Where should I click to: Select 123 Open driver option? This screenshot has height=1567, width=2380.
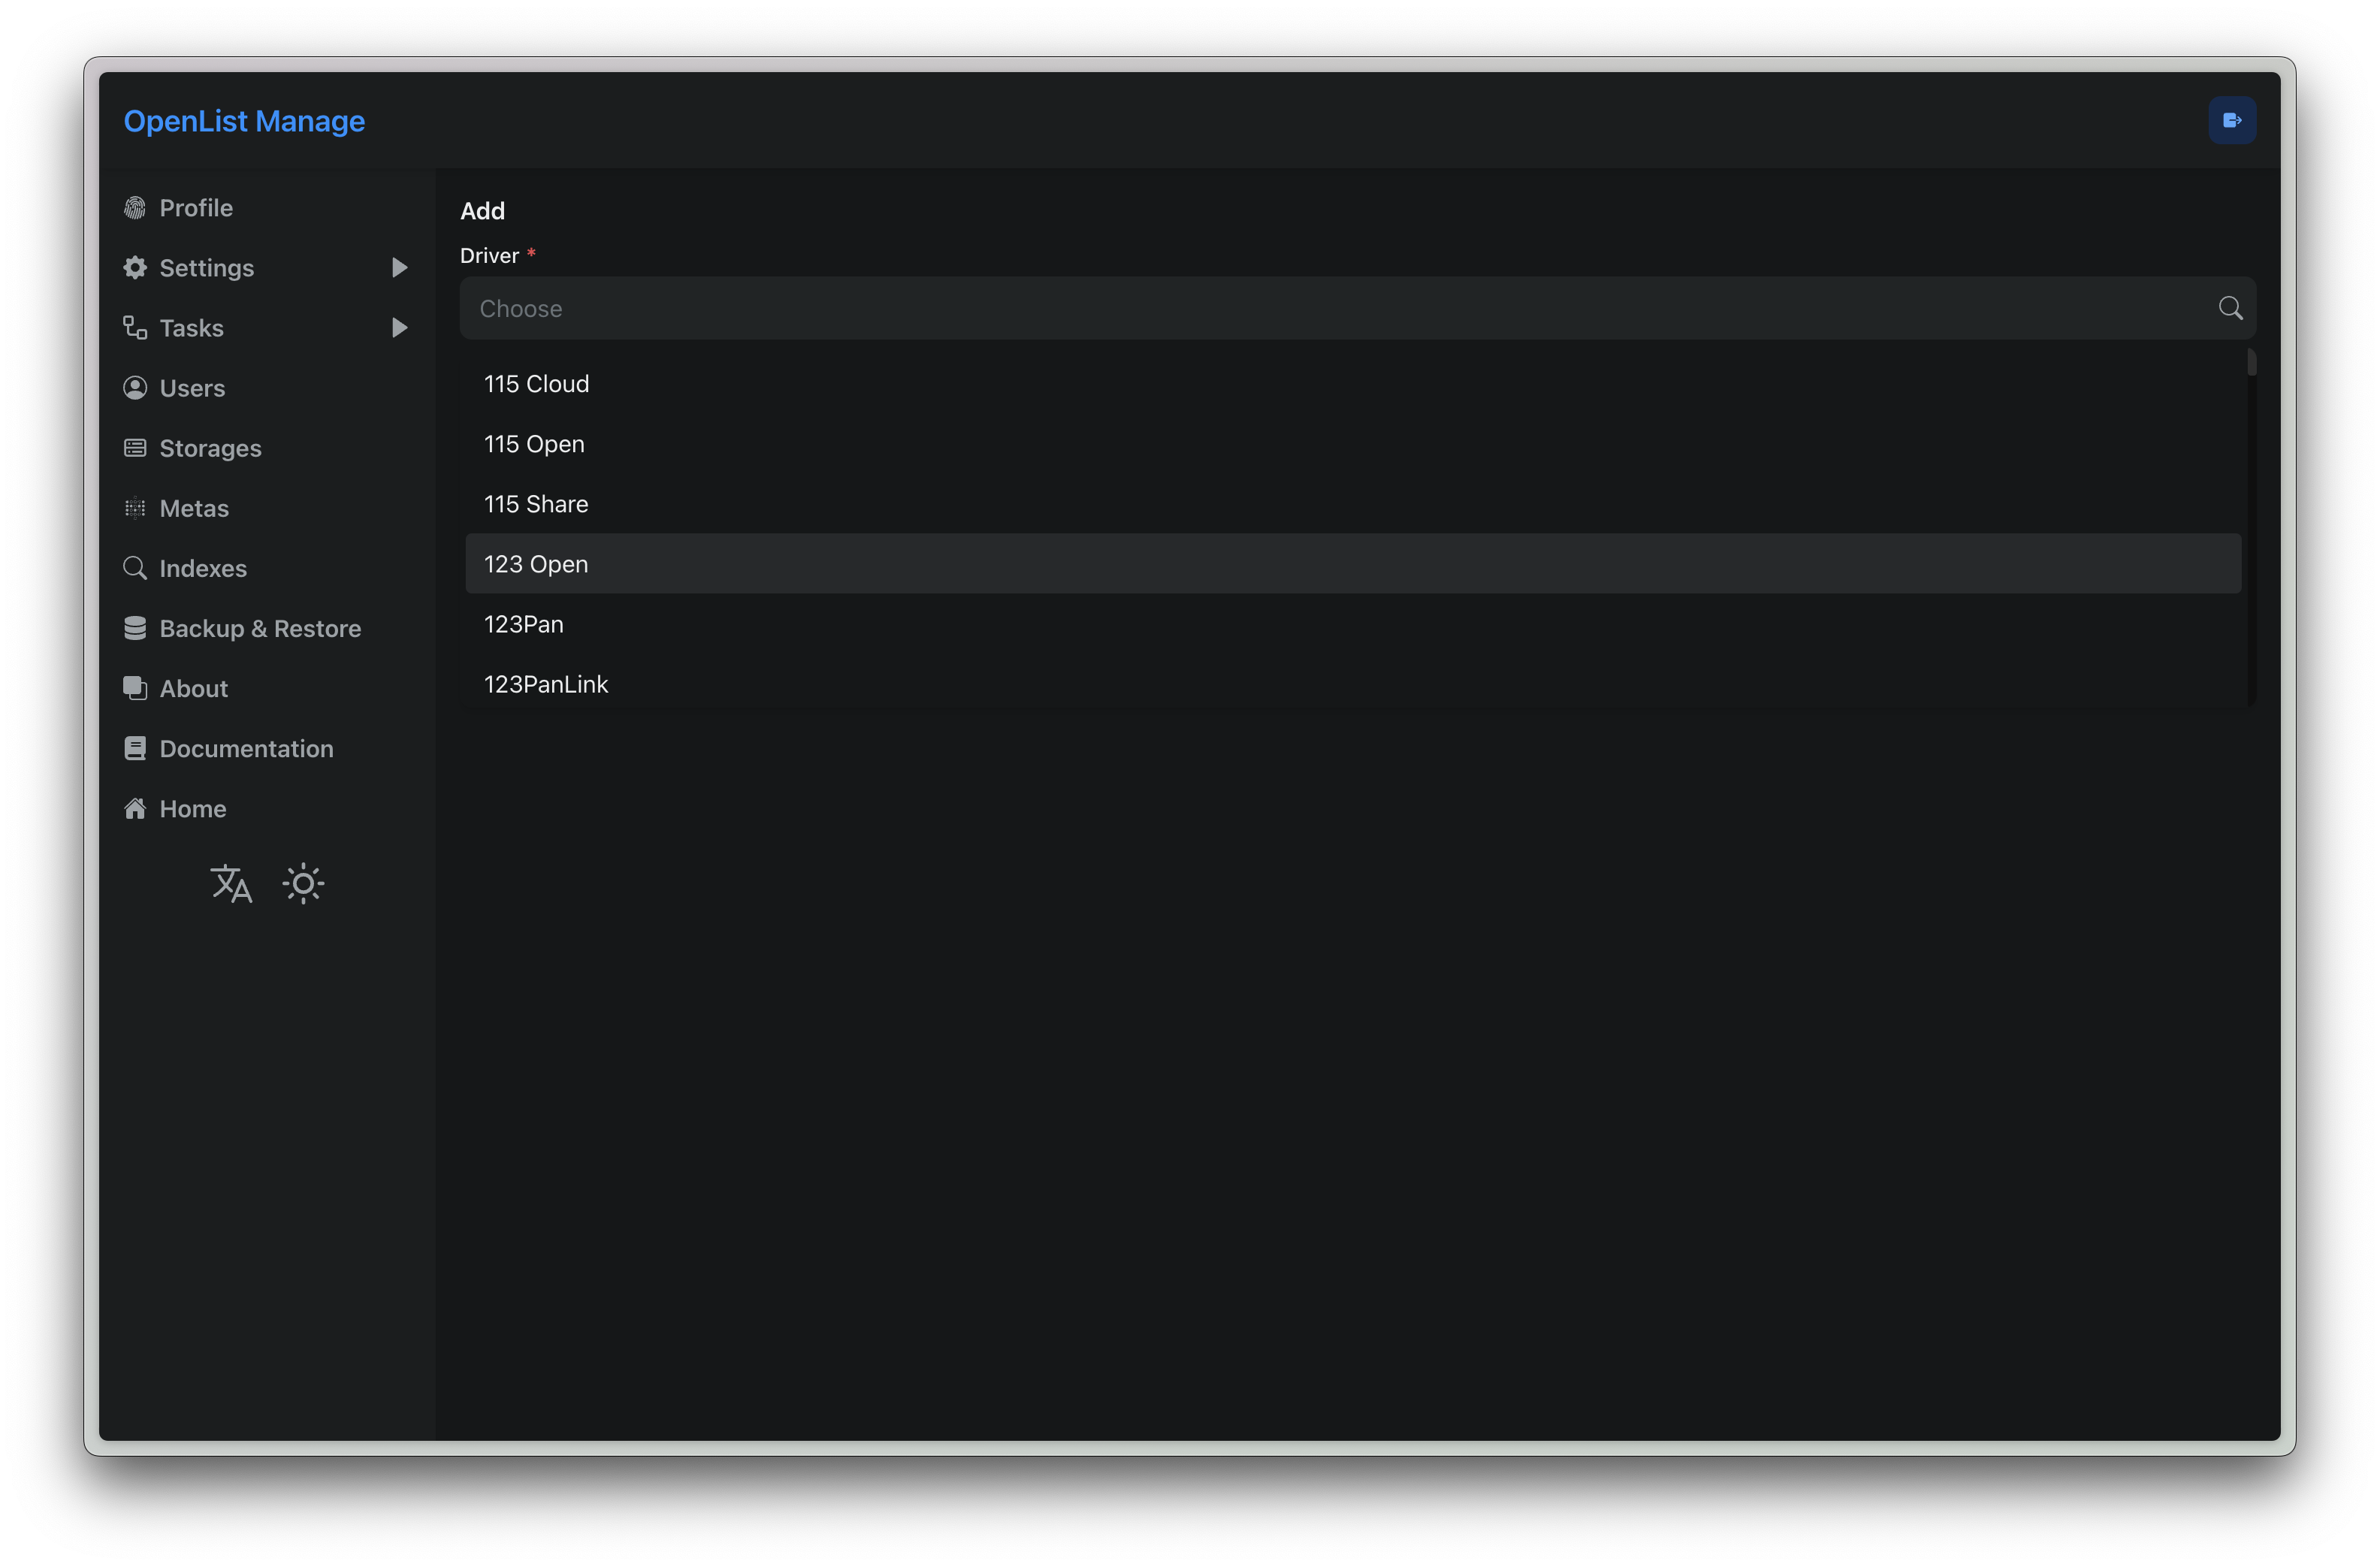[x=536, y=564]
